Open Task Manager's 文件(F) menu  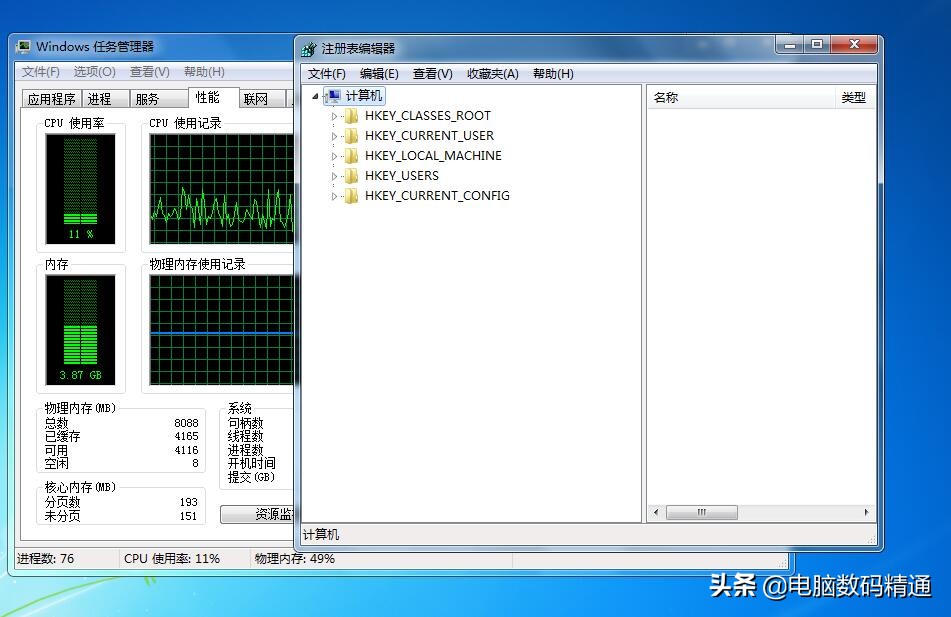pyautogui.click(x=41, y=72)
